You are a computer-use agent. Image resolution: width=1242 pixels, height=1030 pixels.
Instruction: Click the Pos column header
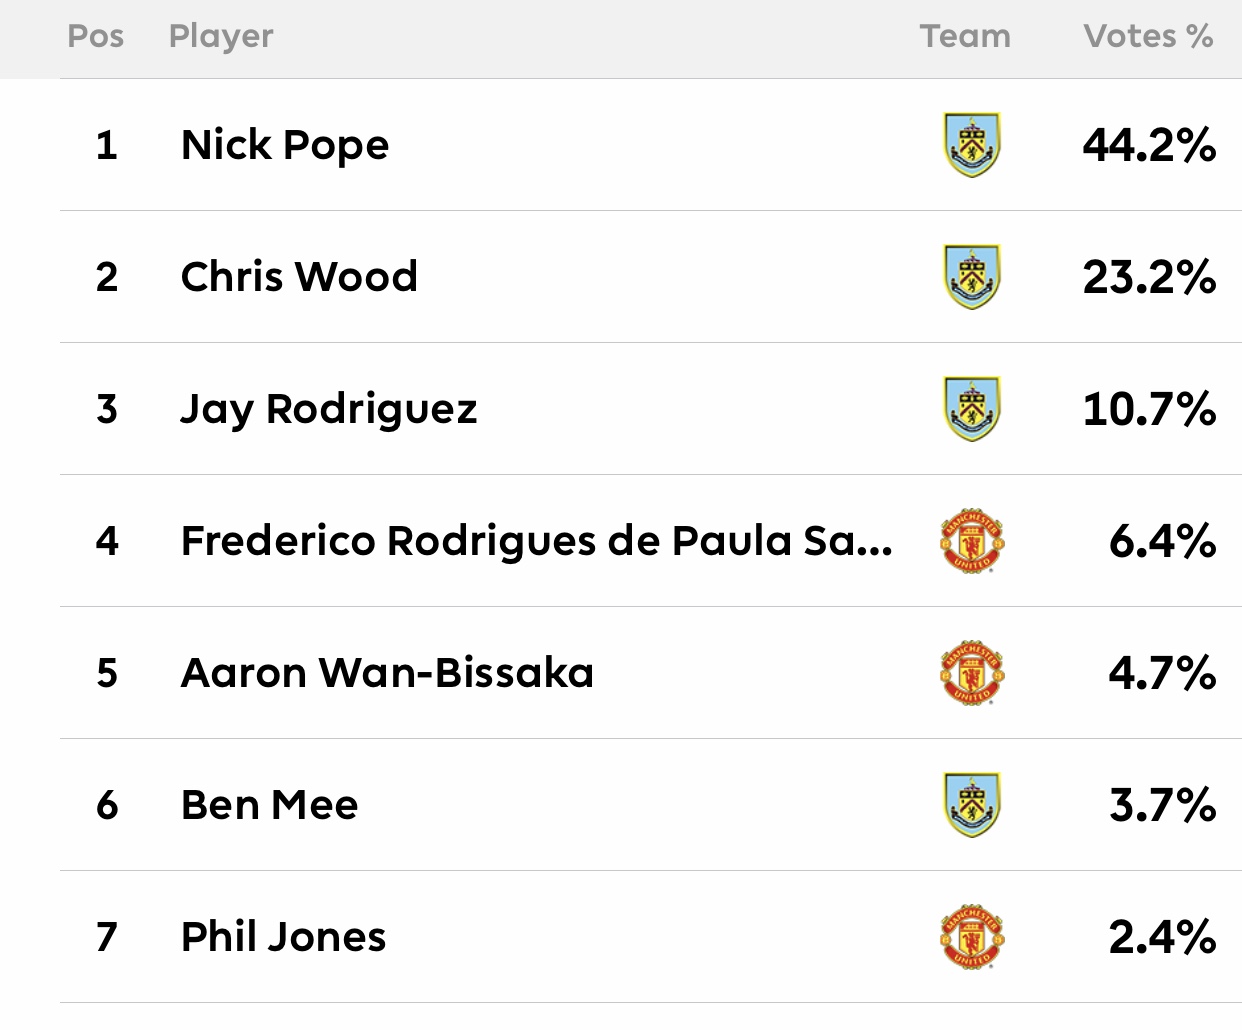click(96, 36)
